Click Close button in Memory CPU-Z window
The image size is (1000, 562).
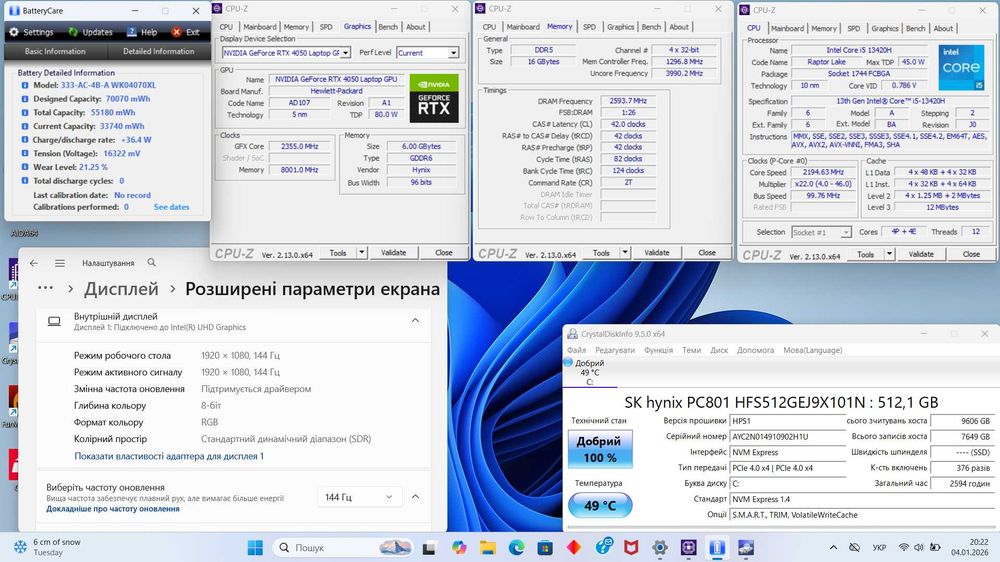[707, 253]
